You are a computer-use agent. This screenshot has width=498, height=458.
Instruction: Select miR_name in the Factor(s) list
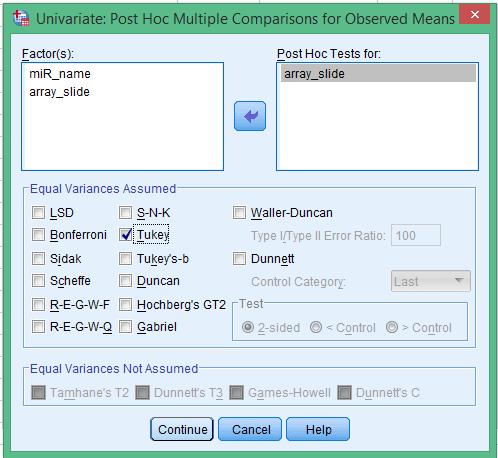60,74
